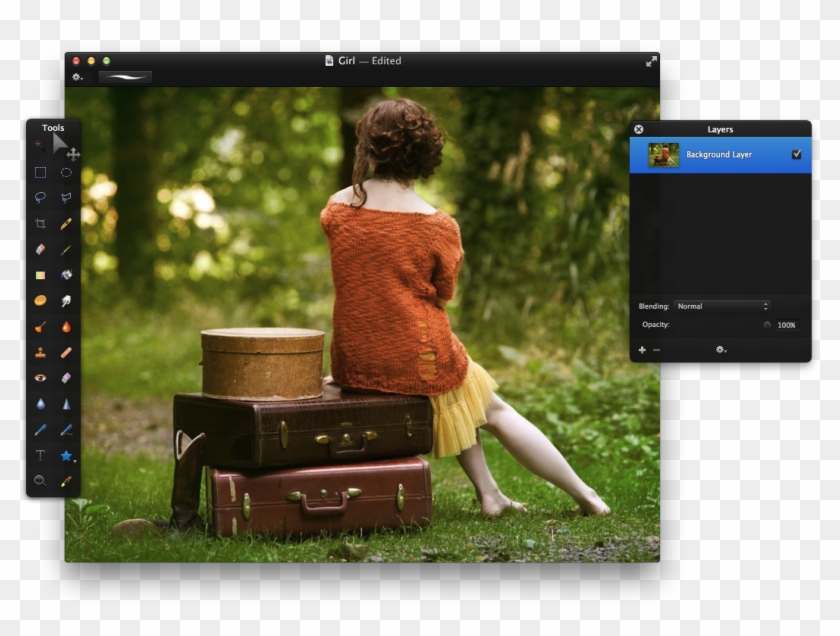Image resolution: width=840 pixels, height=636 pixels.
Task: Pick the Lasso tool
Action: click(x=40, y=198)
